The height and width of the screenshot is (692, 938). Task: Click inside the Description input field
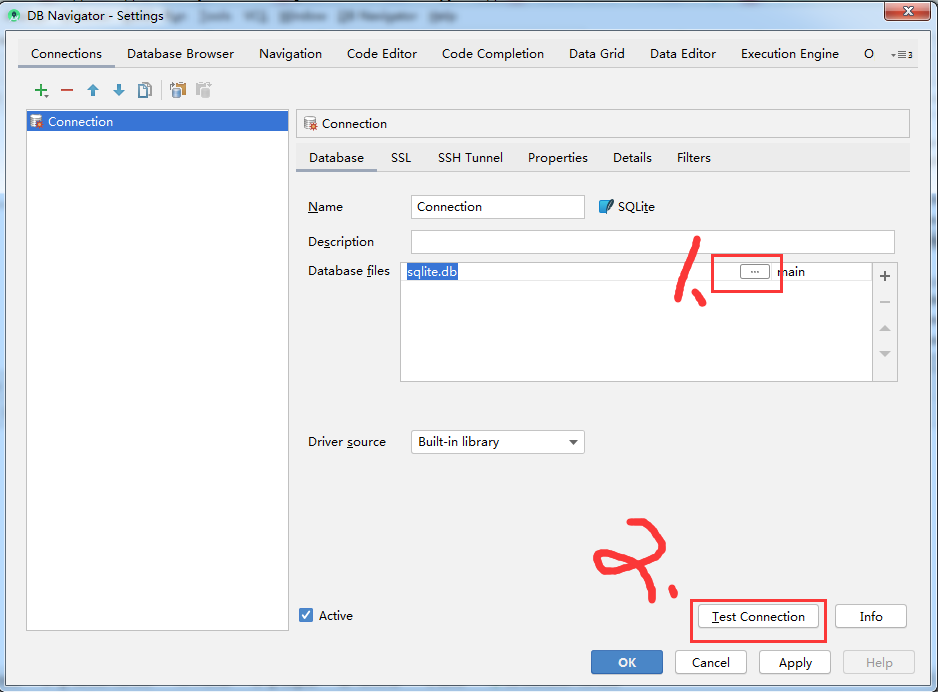[650, 241]
